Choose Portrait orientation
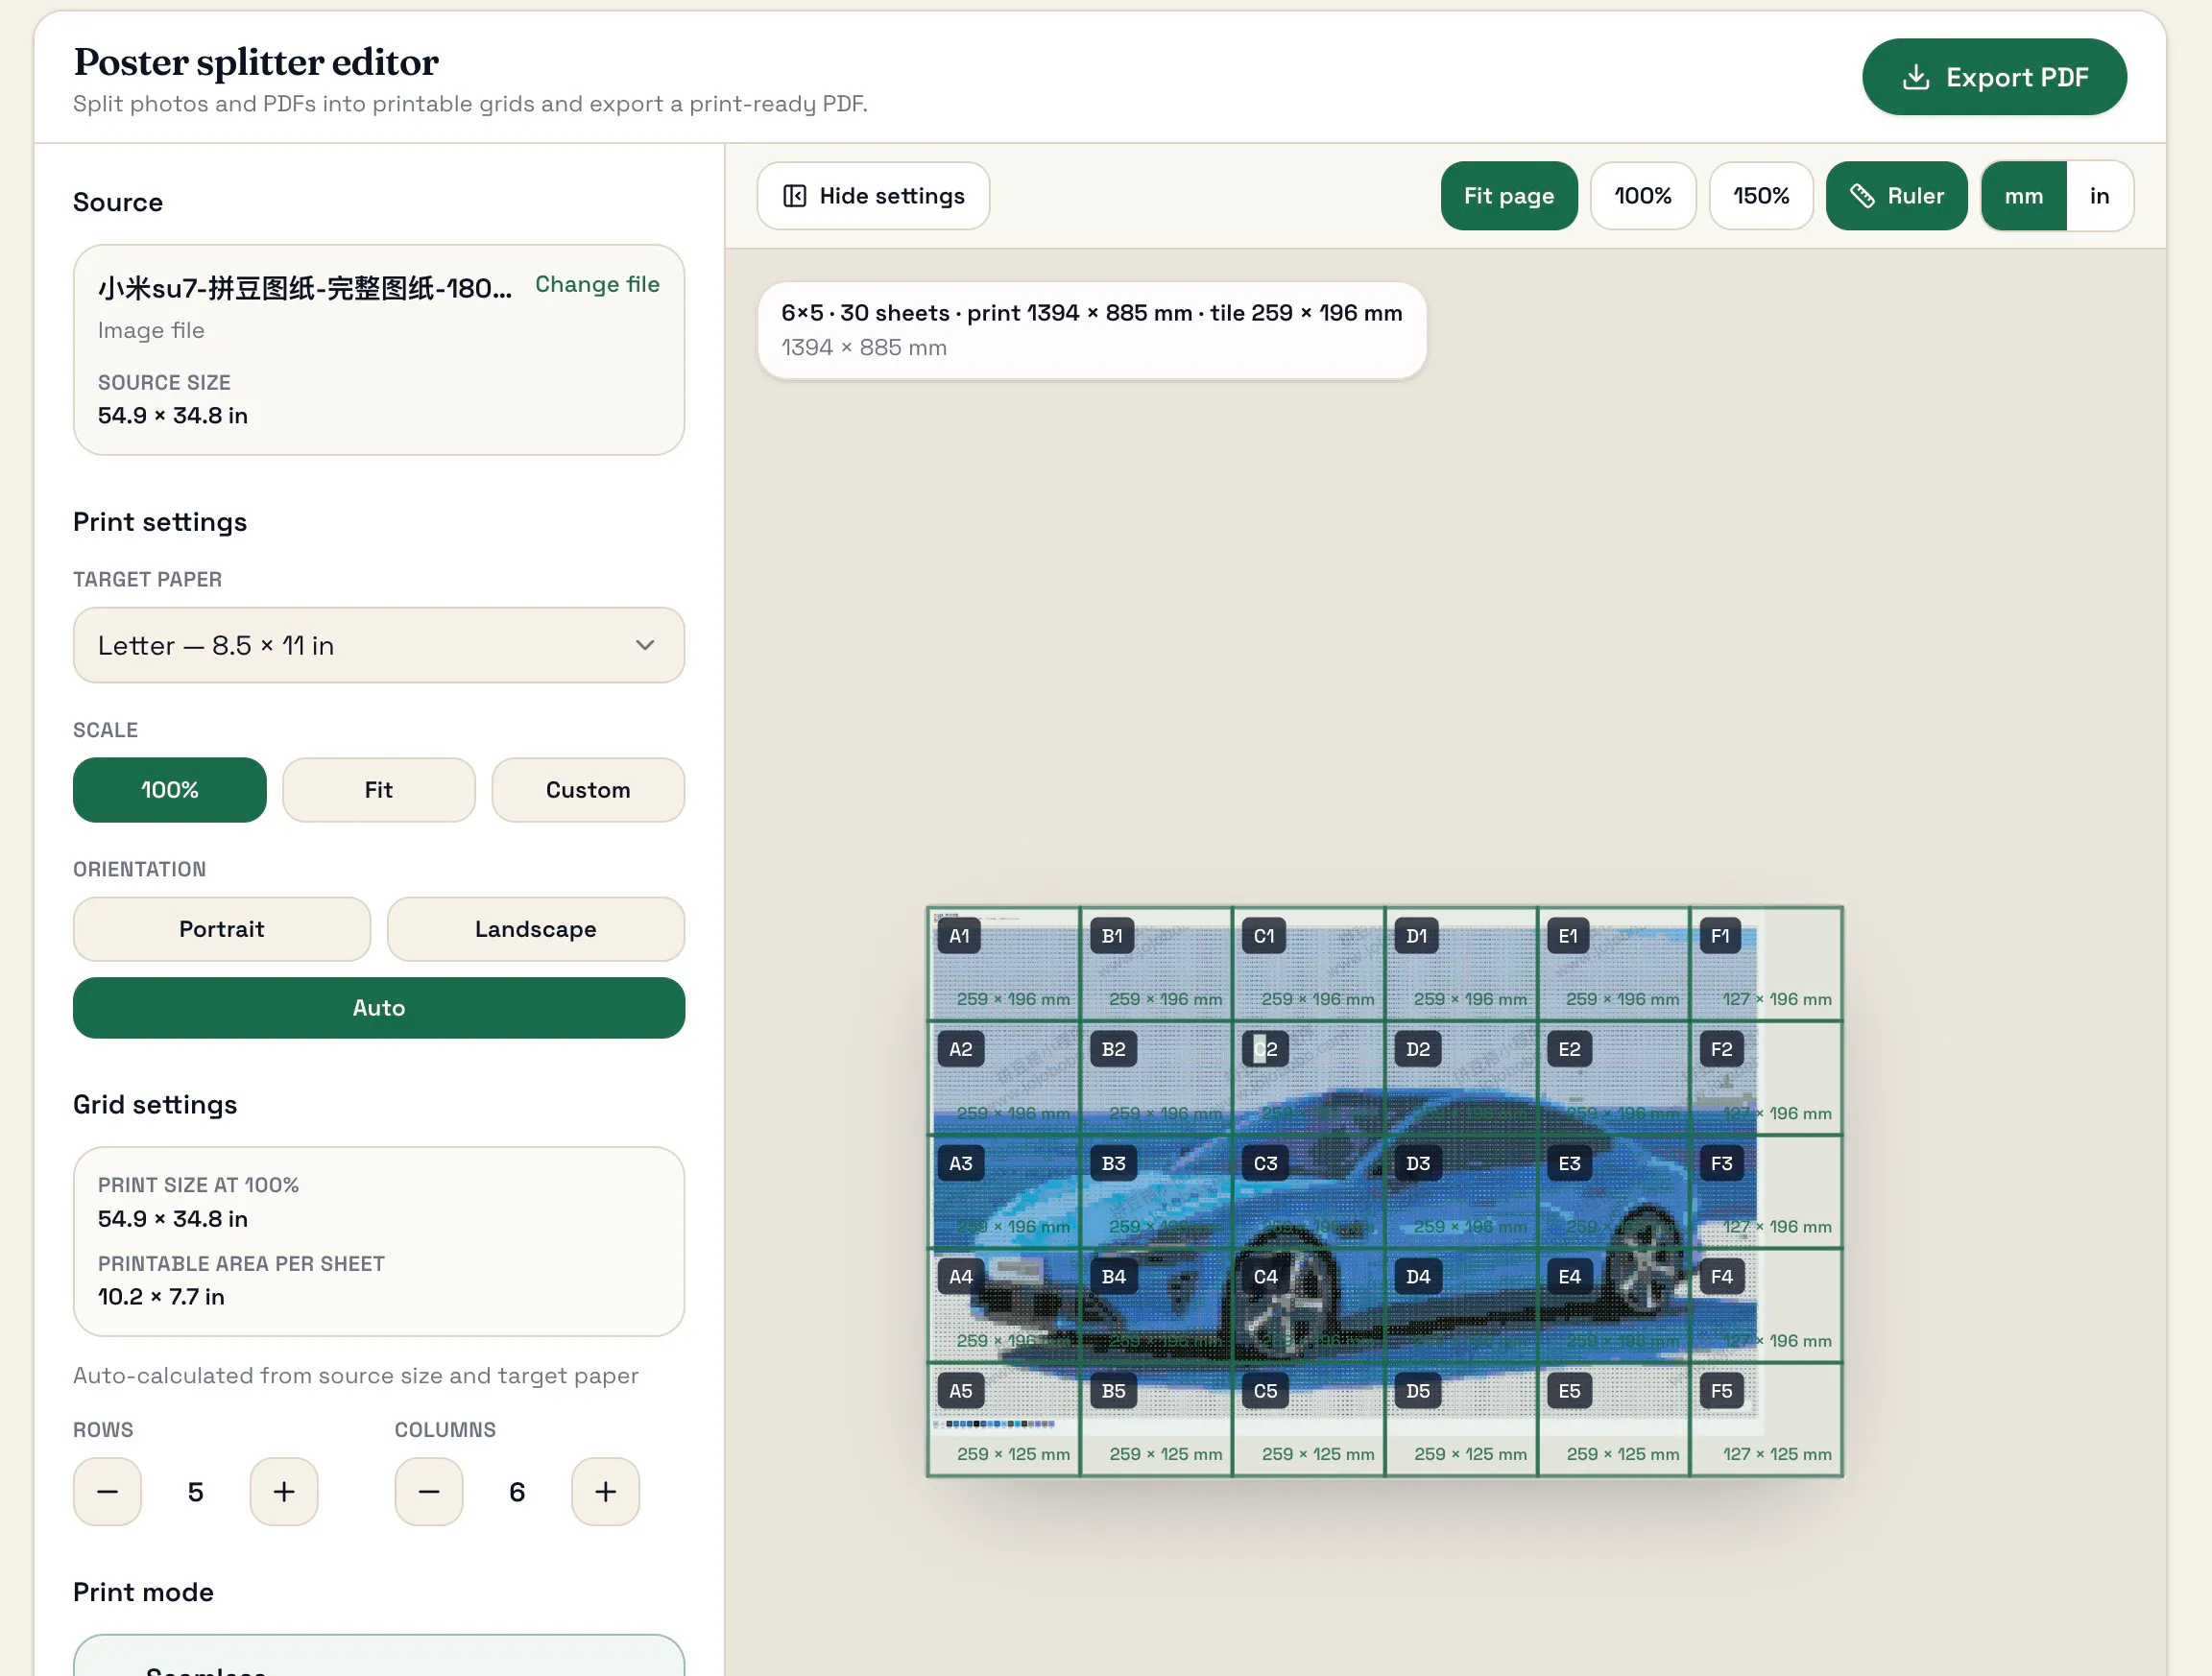 pyautogui.click(x=222, y=929)
